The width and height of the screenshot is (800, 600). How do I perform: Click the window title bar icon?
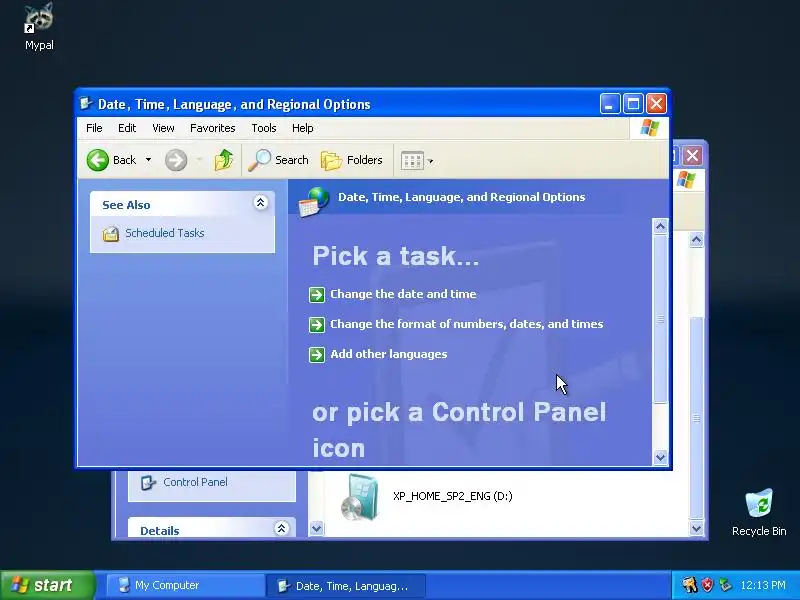tap(86, 104)
